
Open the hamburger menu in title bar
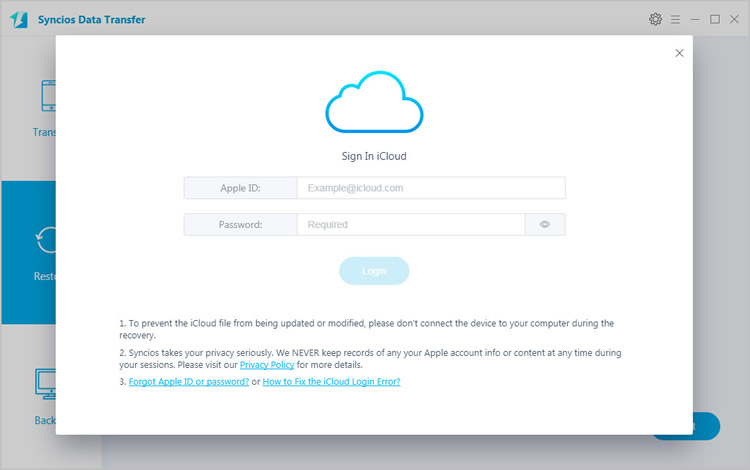tap(675, 20)
